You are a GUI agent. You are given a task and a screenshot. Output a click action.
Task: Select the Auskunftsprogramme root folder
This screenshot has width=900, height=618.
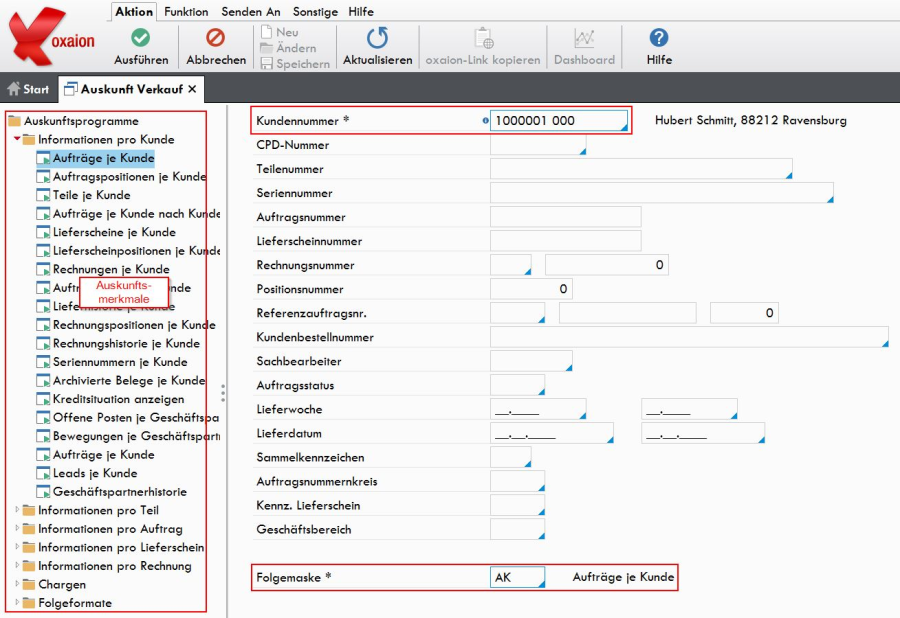coord(73,121)
